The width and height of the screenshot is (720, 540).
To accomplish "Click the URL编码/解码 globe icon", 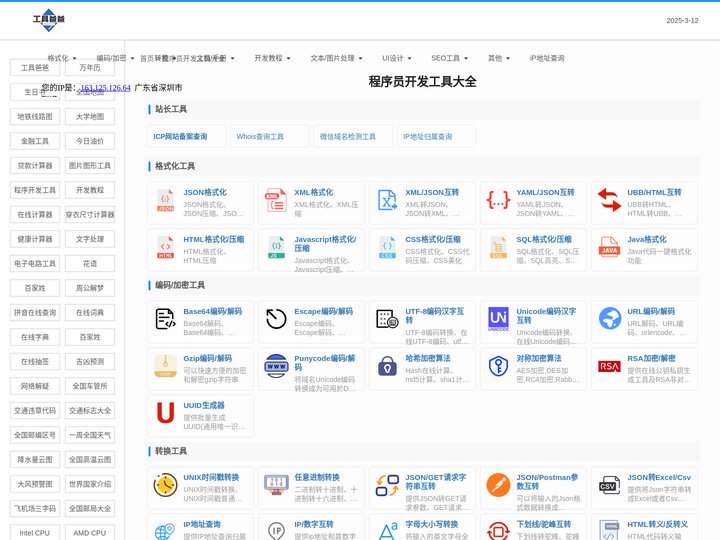I will [x=609, y=319].
